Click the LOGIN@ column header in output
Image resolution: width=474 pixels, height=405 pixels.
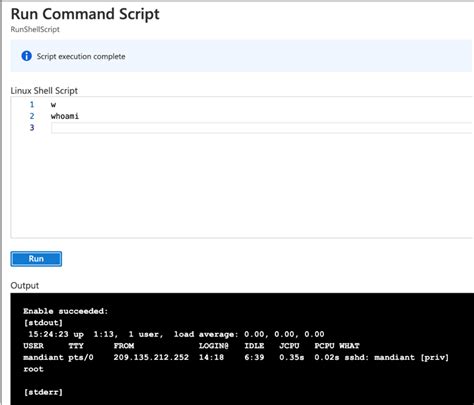pyautogui.click(x=214, y=346)
